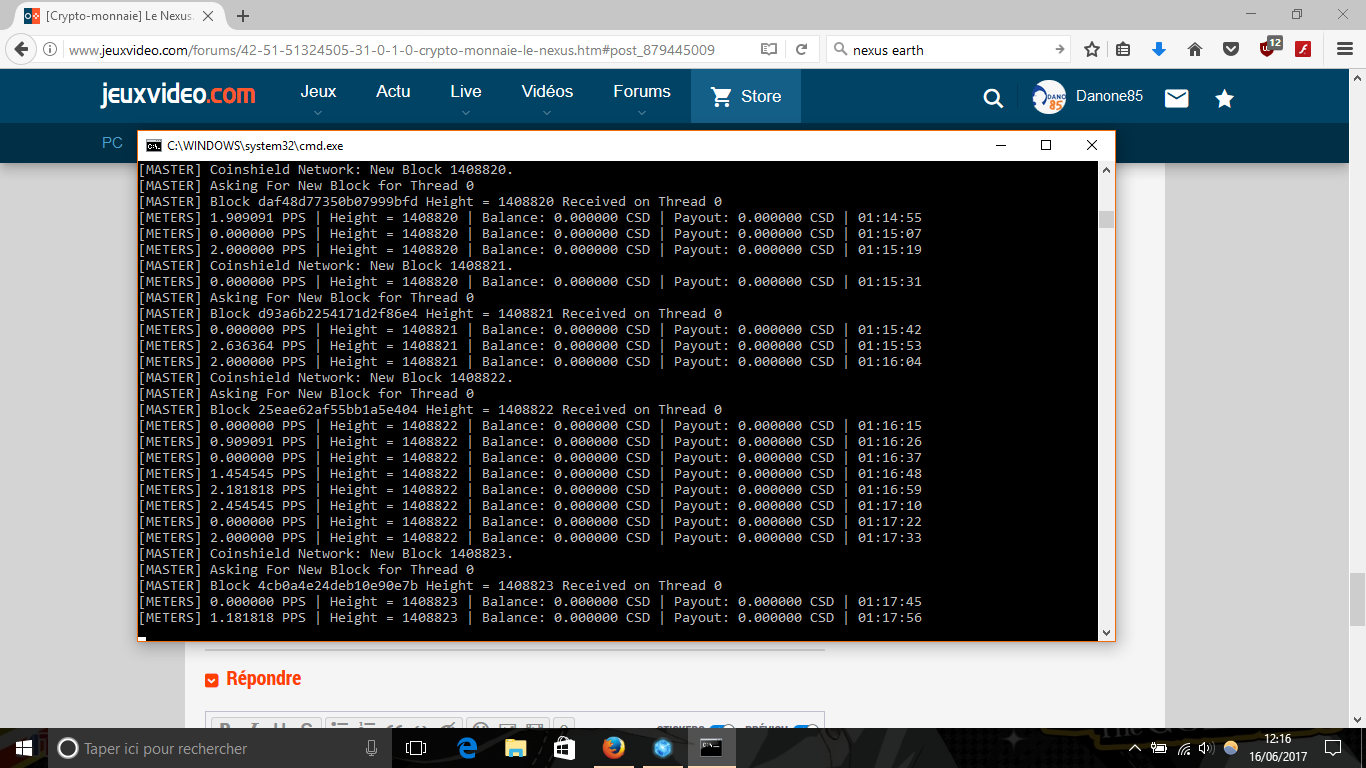Open the cmd.exe window system menu icon
The width and height of the screenshot is (1366, 768).
153,145
